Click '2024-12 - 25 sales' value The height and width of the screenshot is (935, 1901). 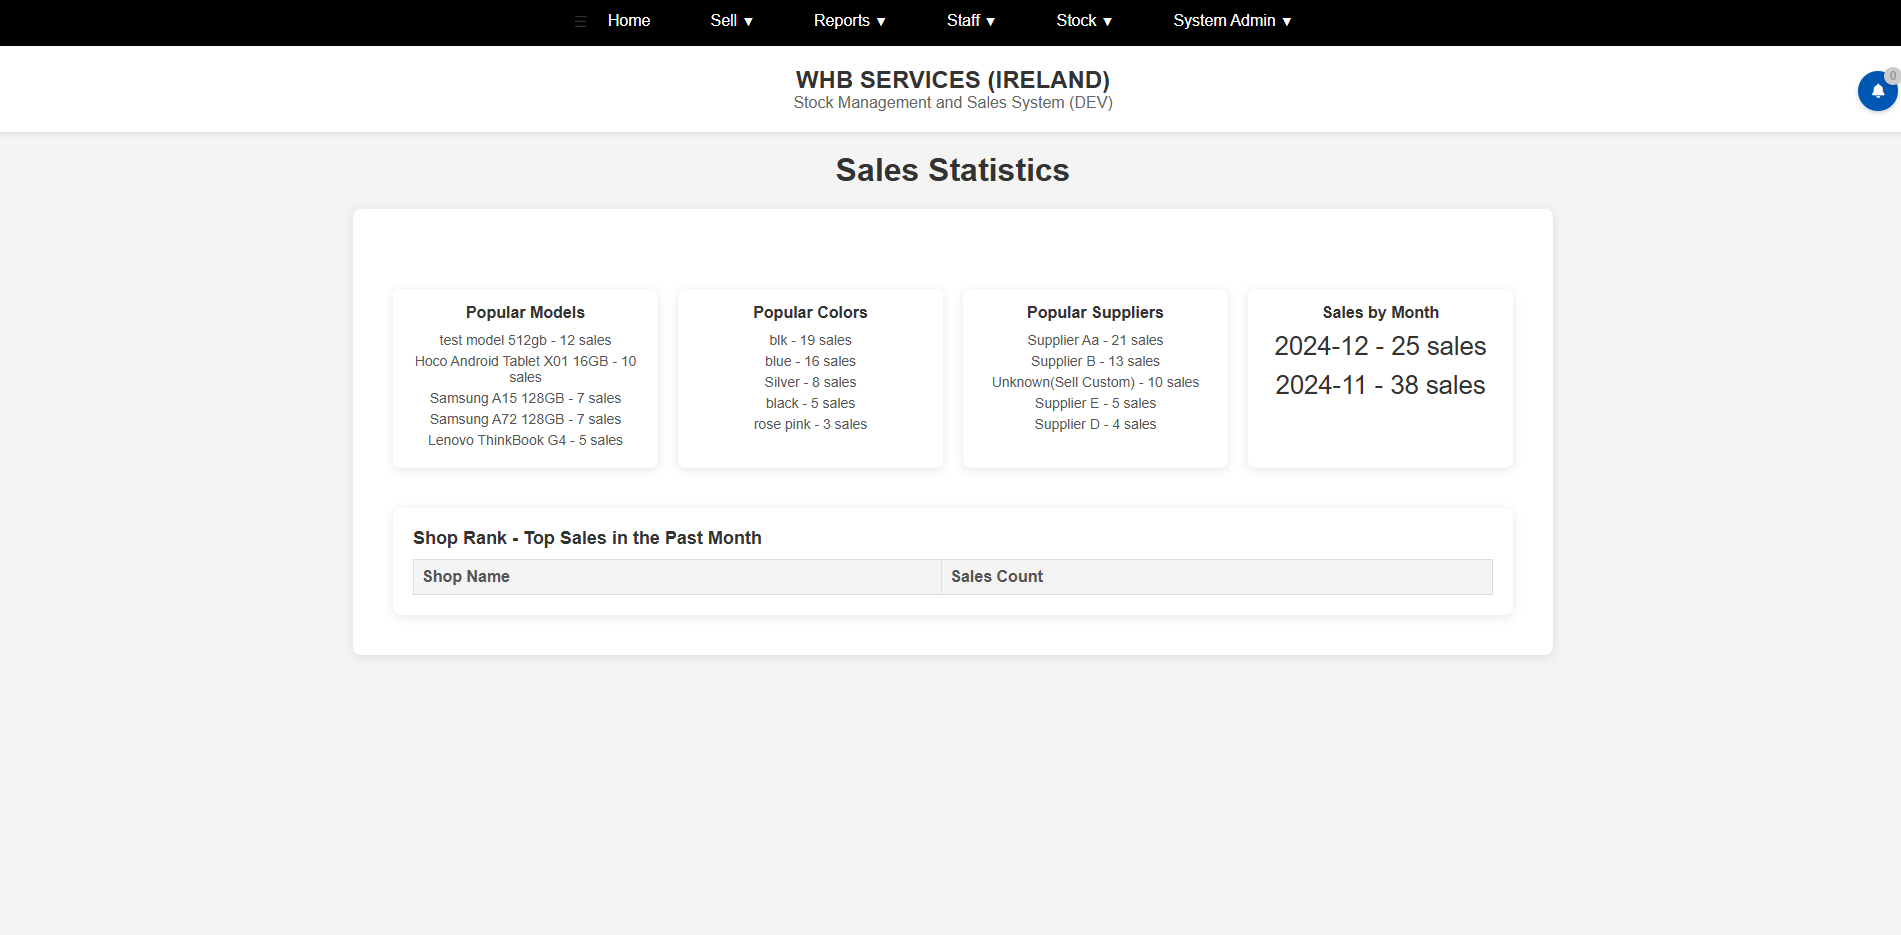coord(1380,347)
